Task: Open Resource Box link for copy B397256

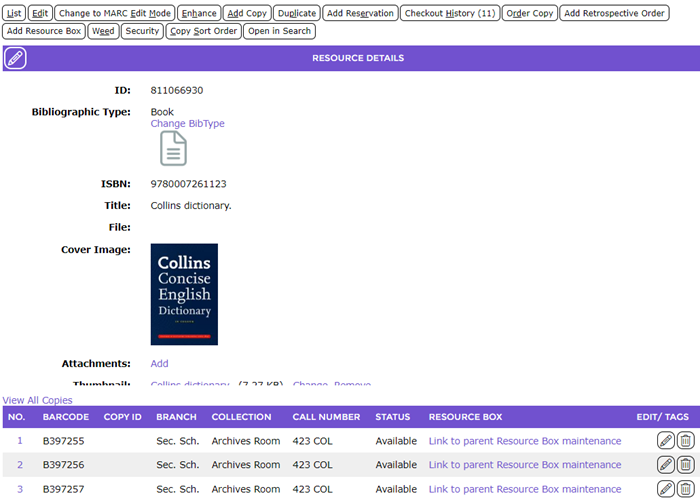Action: [x=525, y=465]
